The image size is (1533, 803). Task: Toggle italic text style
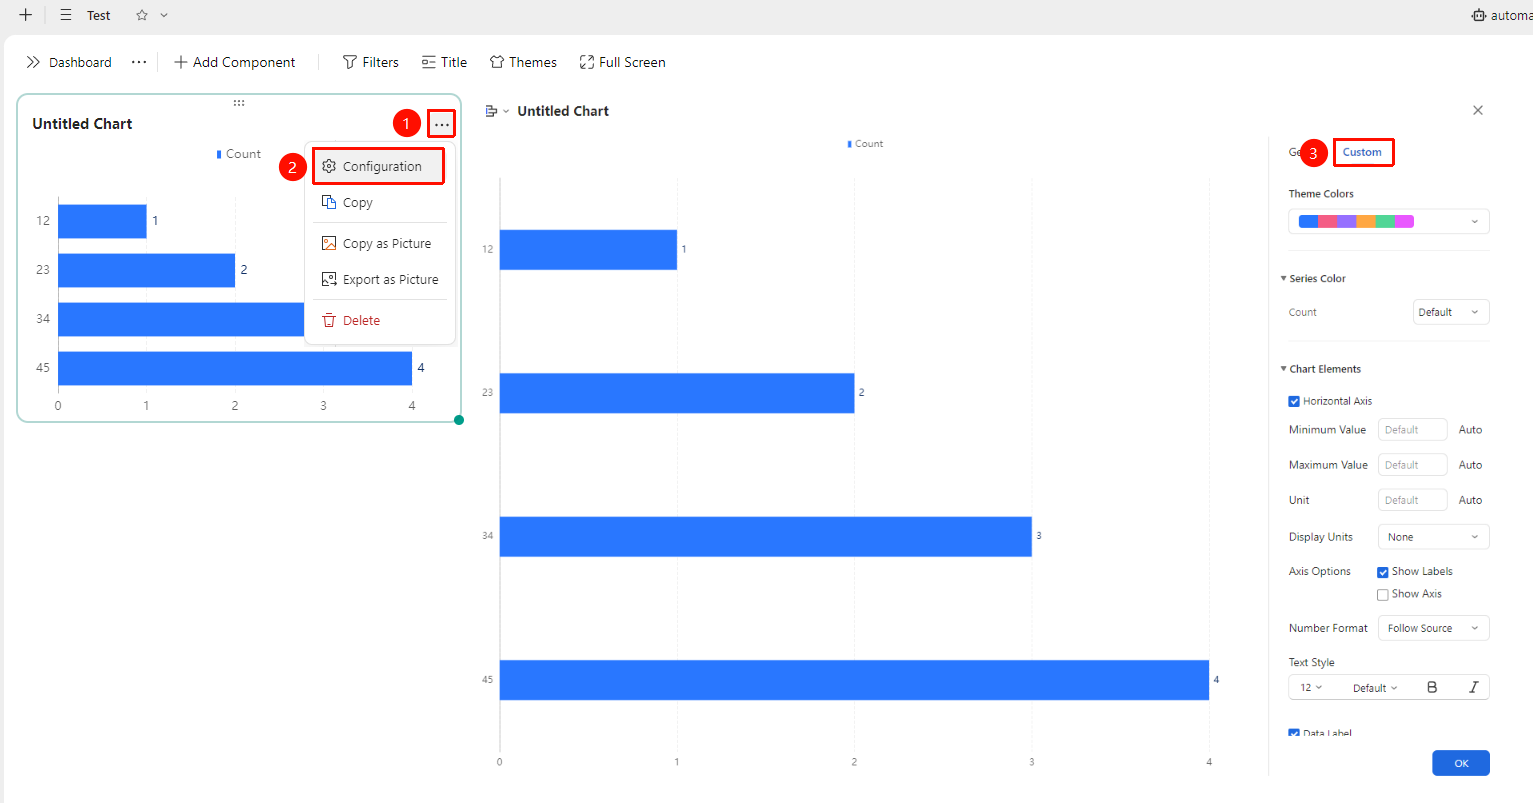click(1473, 688)
